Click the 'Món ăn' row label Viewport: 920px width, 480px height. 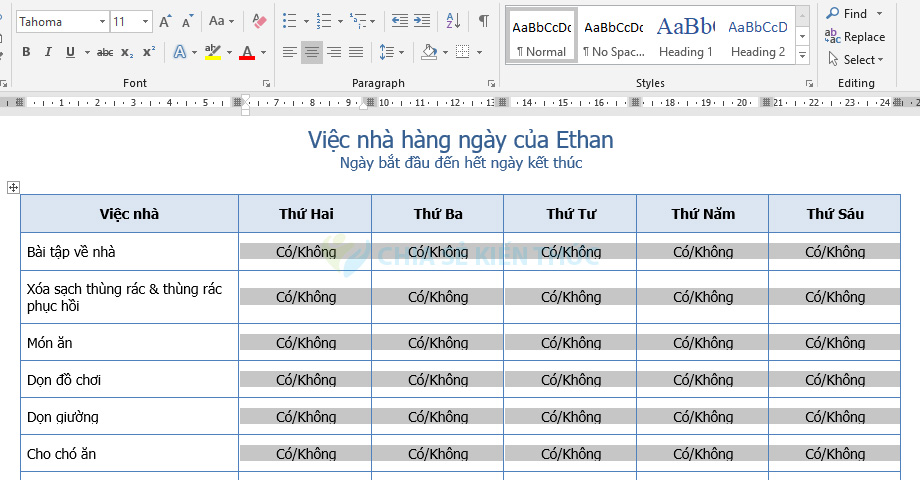[x=50, y=343]
